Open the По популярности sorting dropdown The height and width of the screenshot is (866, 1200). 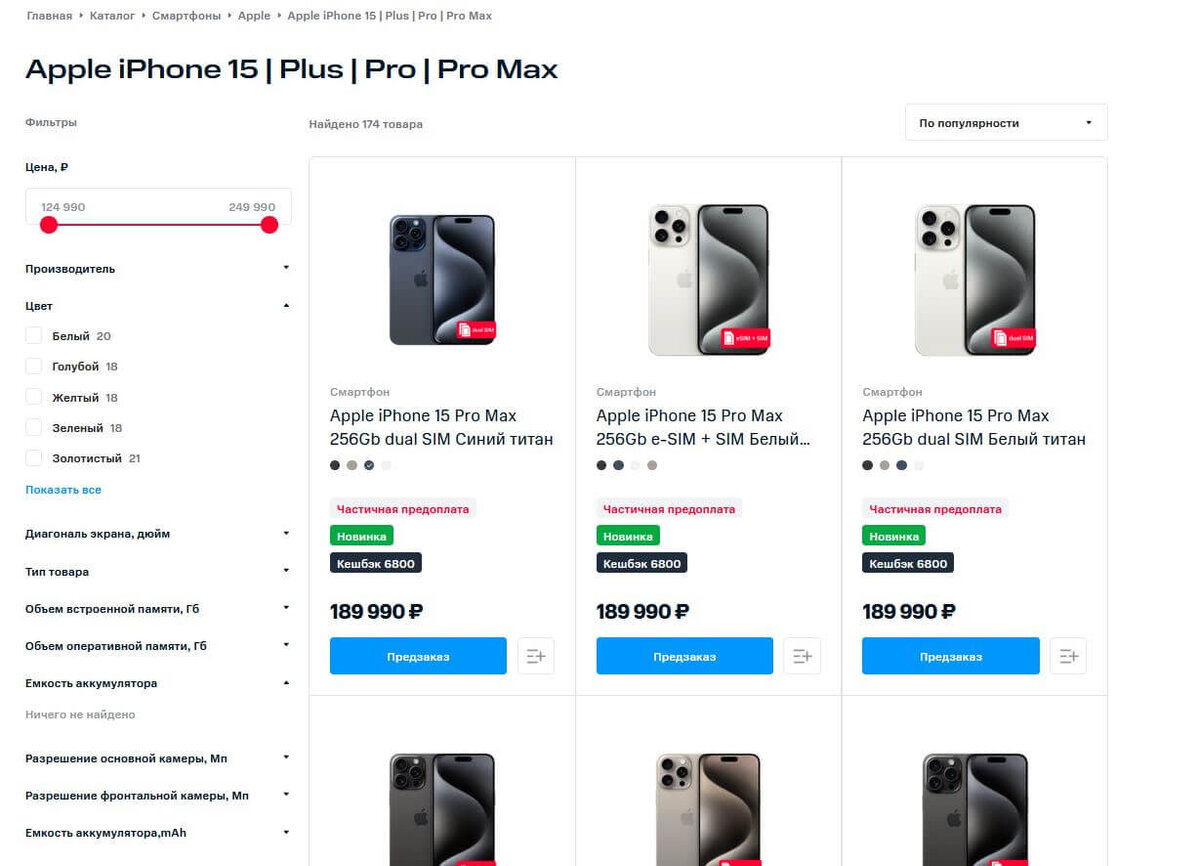[x=1005, y=121]
